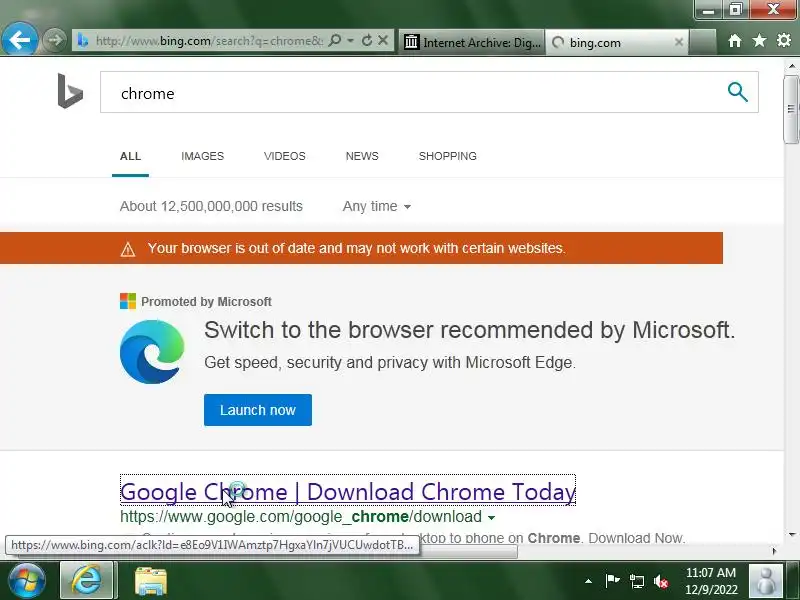
Task: Click the network tray icon
Action: point(636,581)
